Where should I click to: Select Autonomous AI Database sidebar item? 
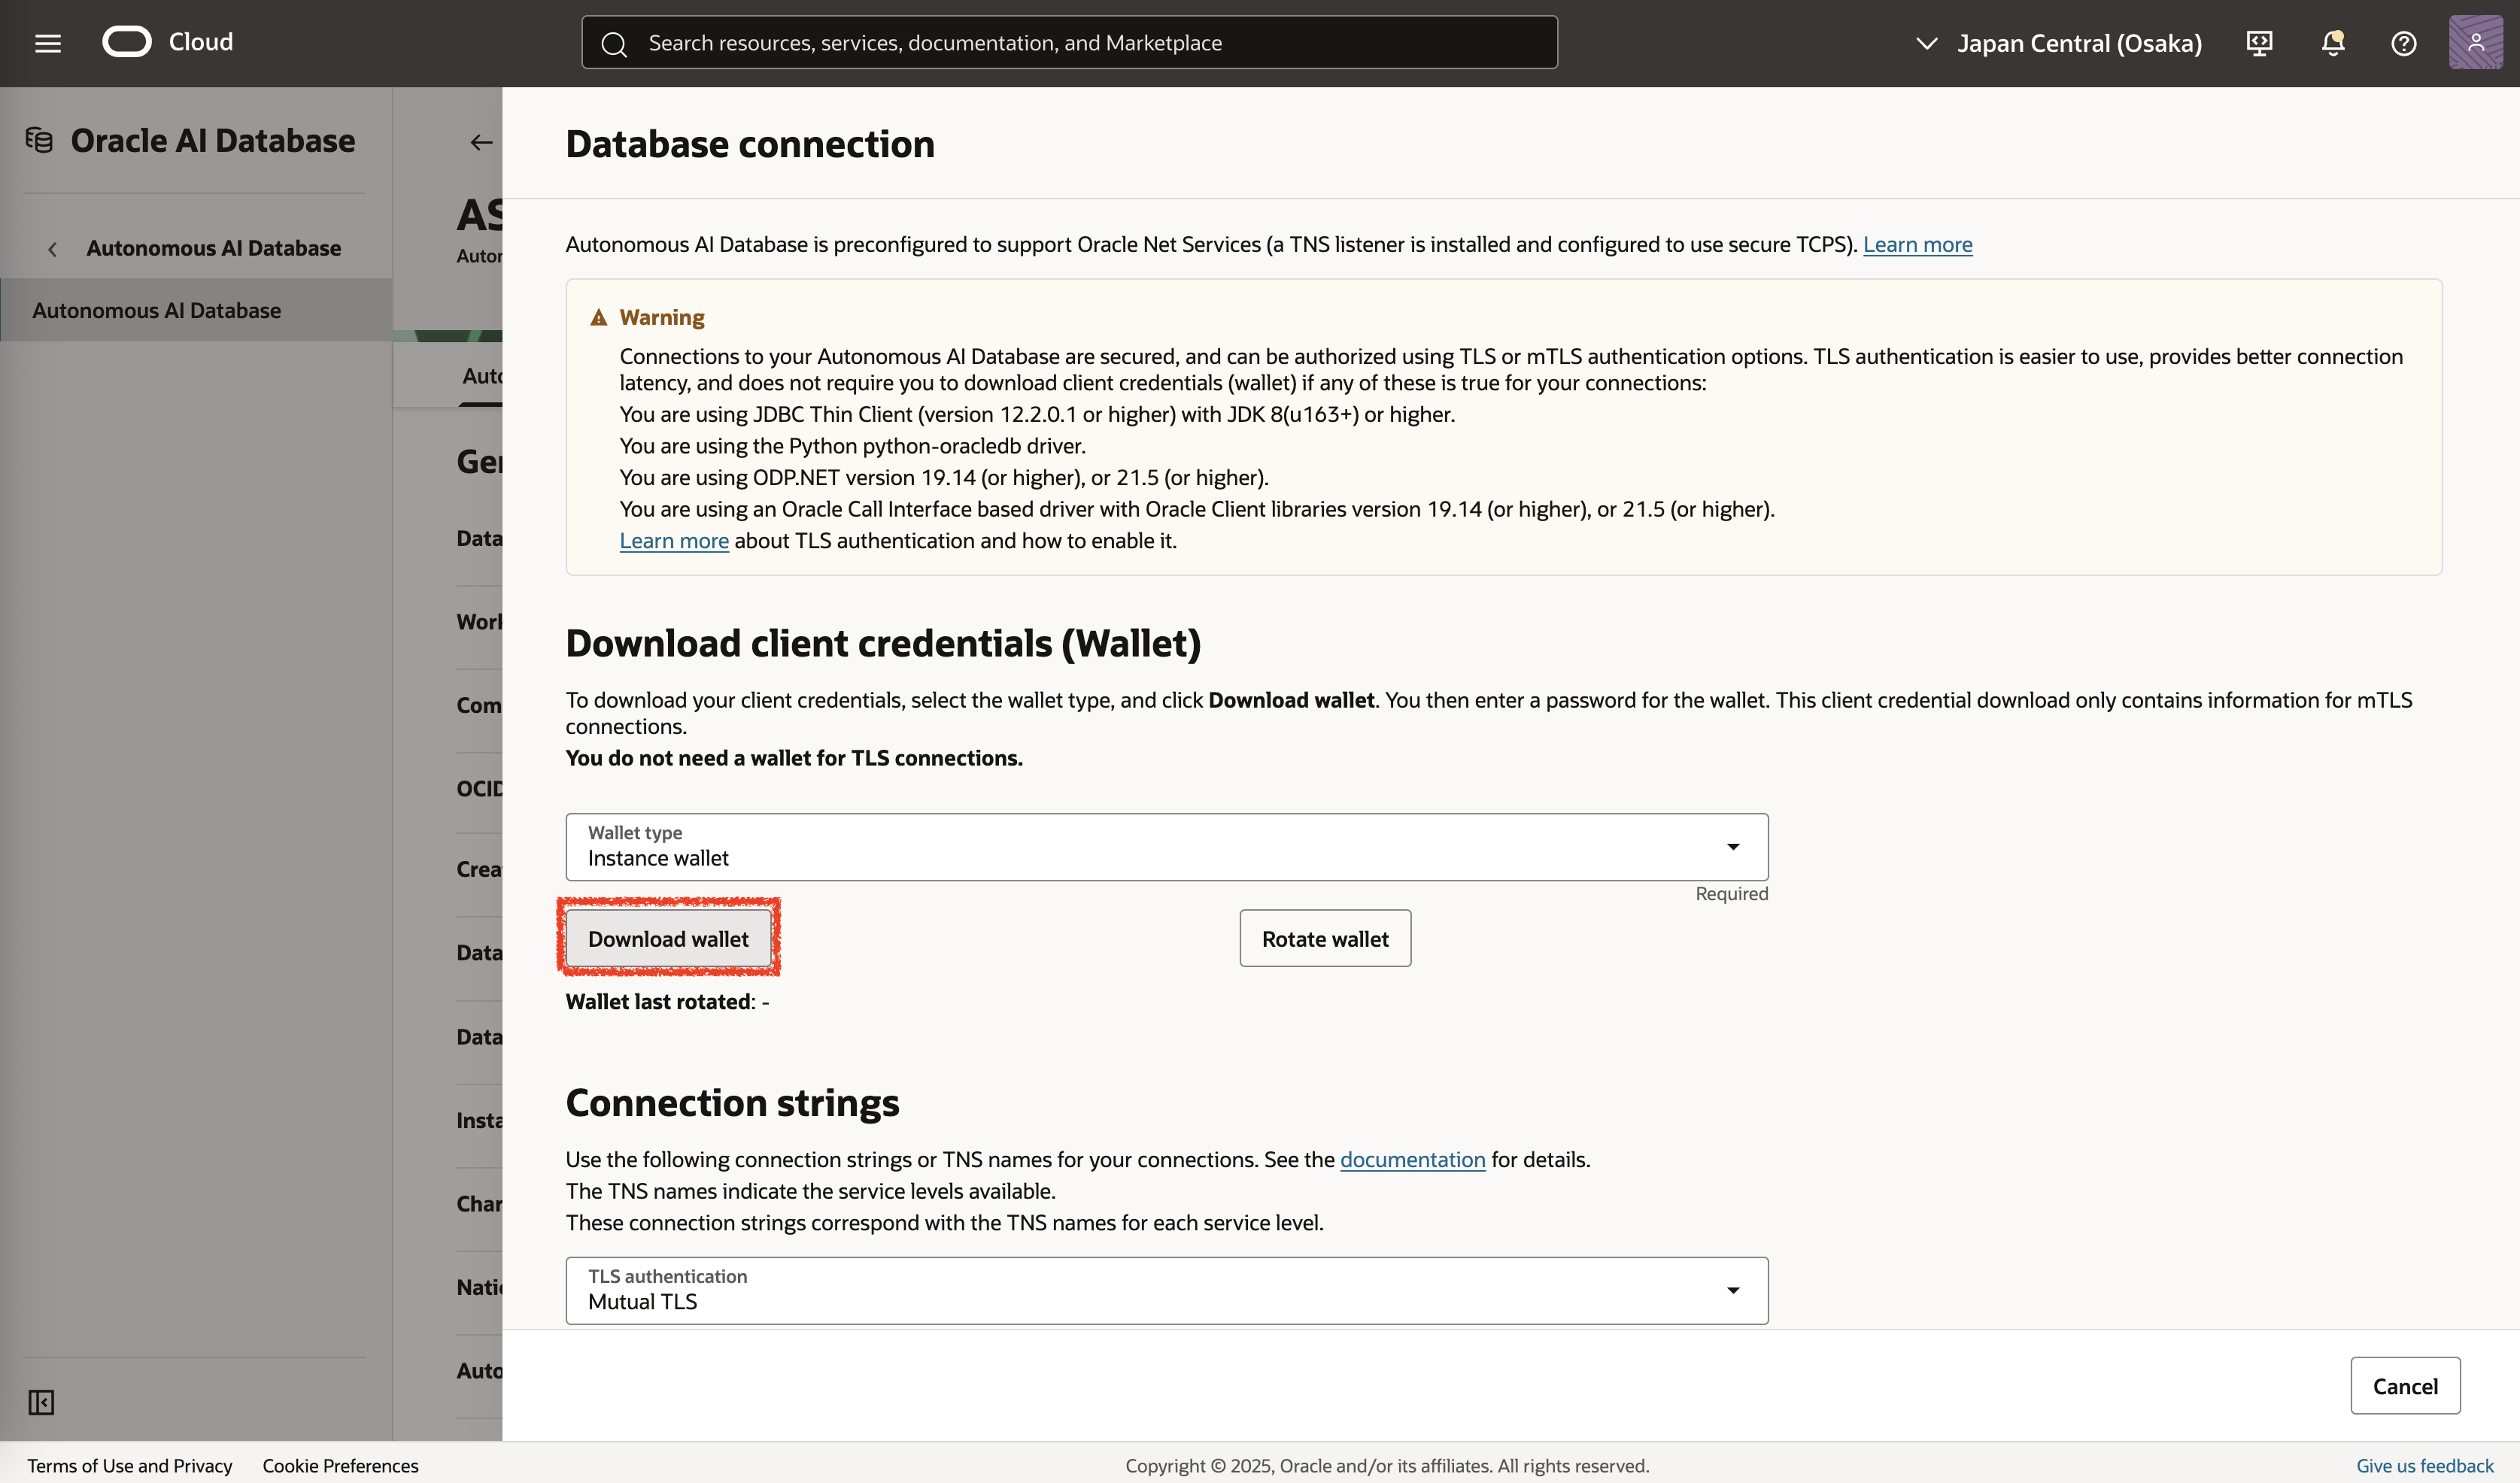pyautogui.click(x=157, y=310)
